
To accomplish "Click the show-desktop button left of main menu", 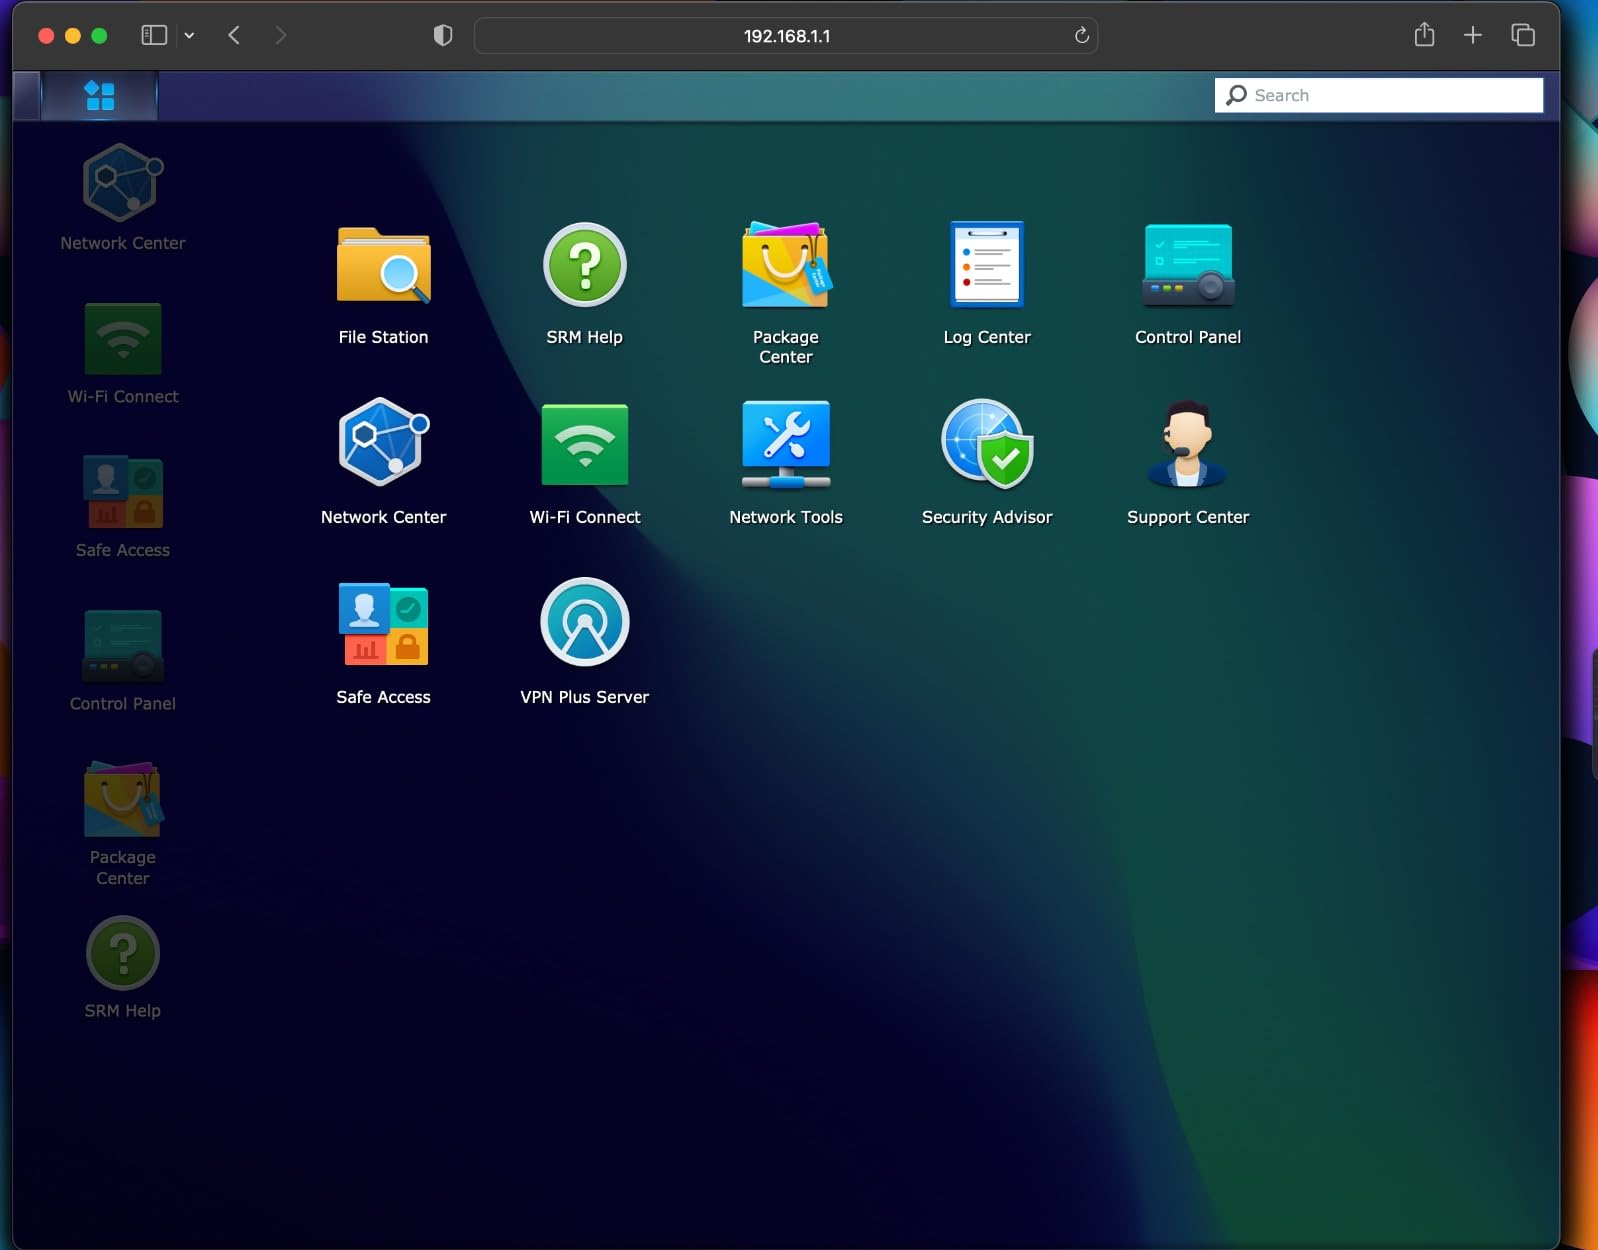I will coord(27,96).
